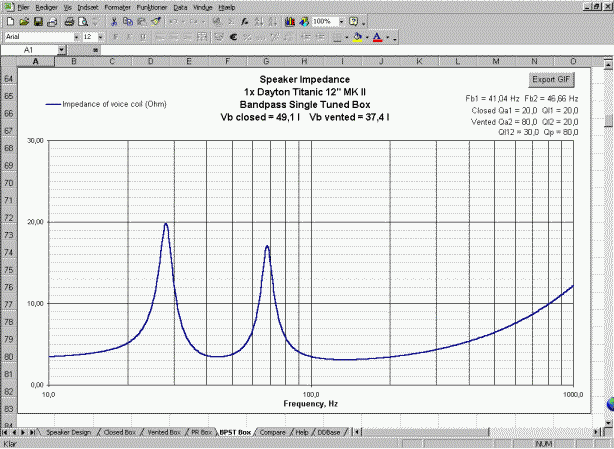The width and height of the screenshot is (614, 449).
Task: Click the formula bar input area
Action: 356,50
